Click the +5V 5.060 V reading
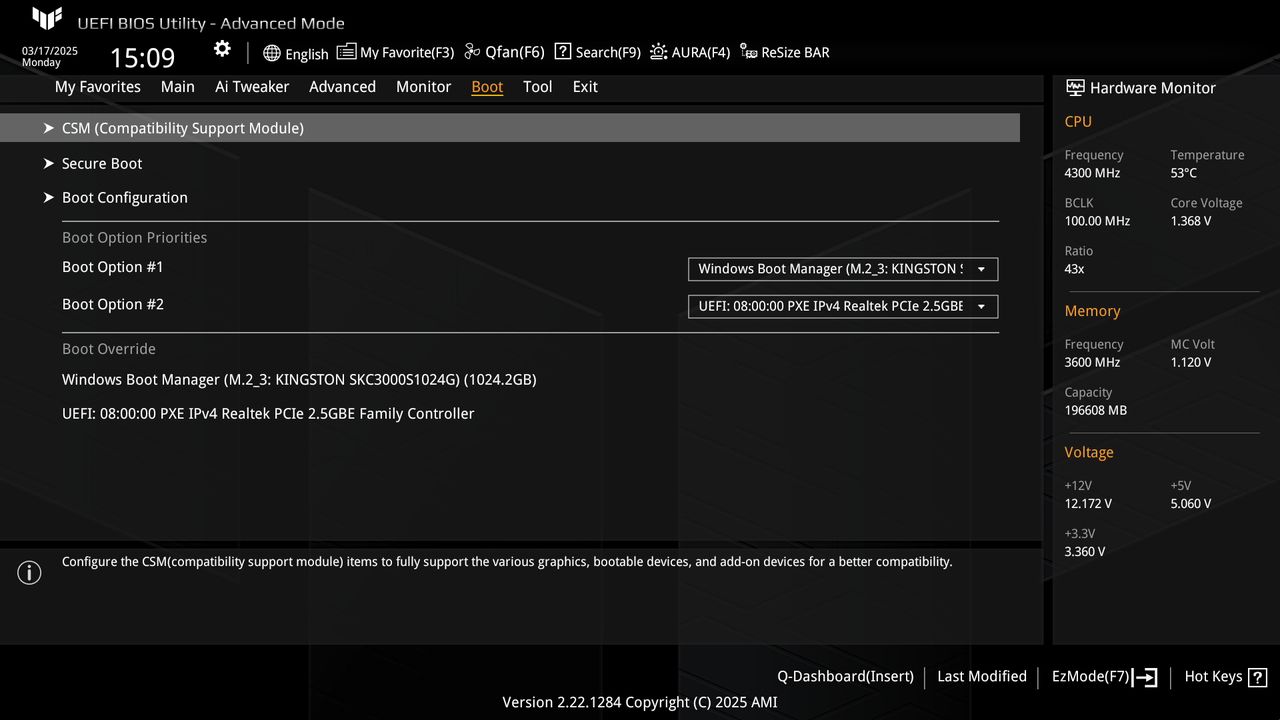Viewport: 1280px width, 720px height. (1191, 503)
